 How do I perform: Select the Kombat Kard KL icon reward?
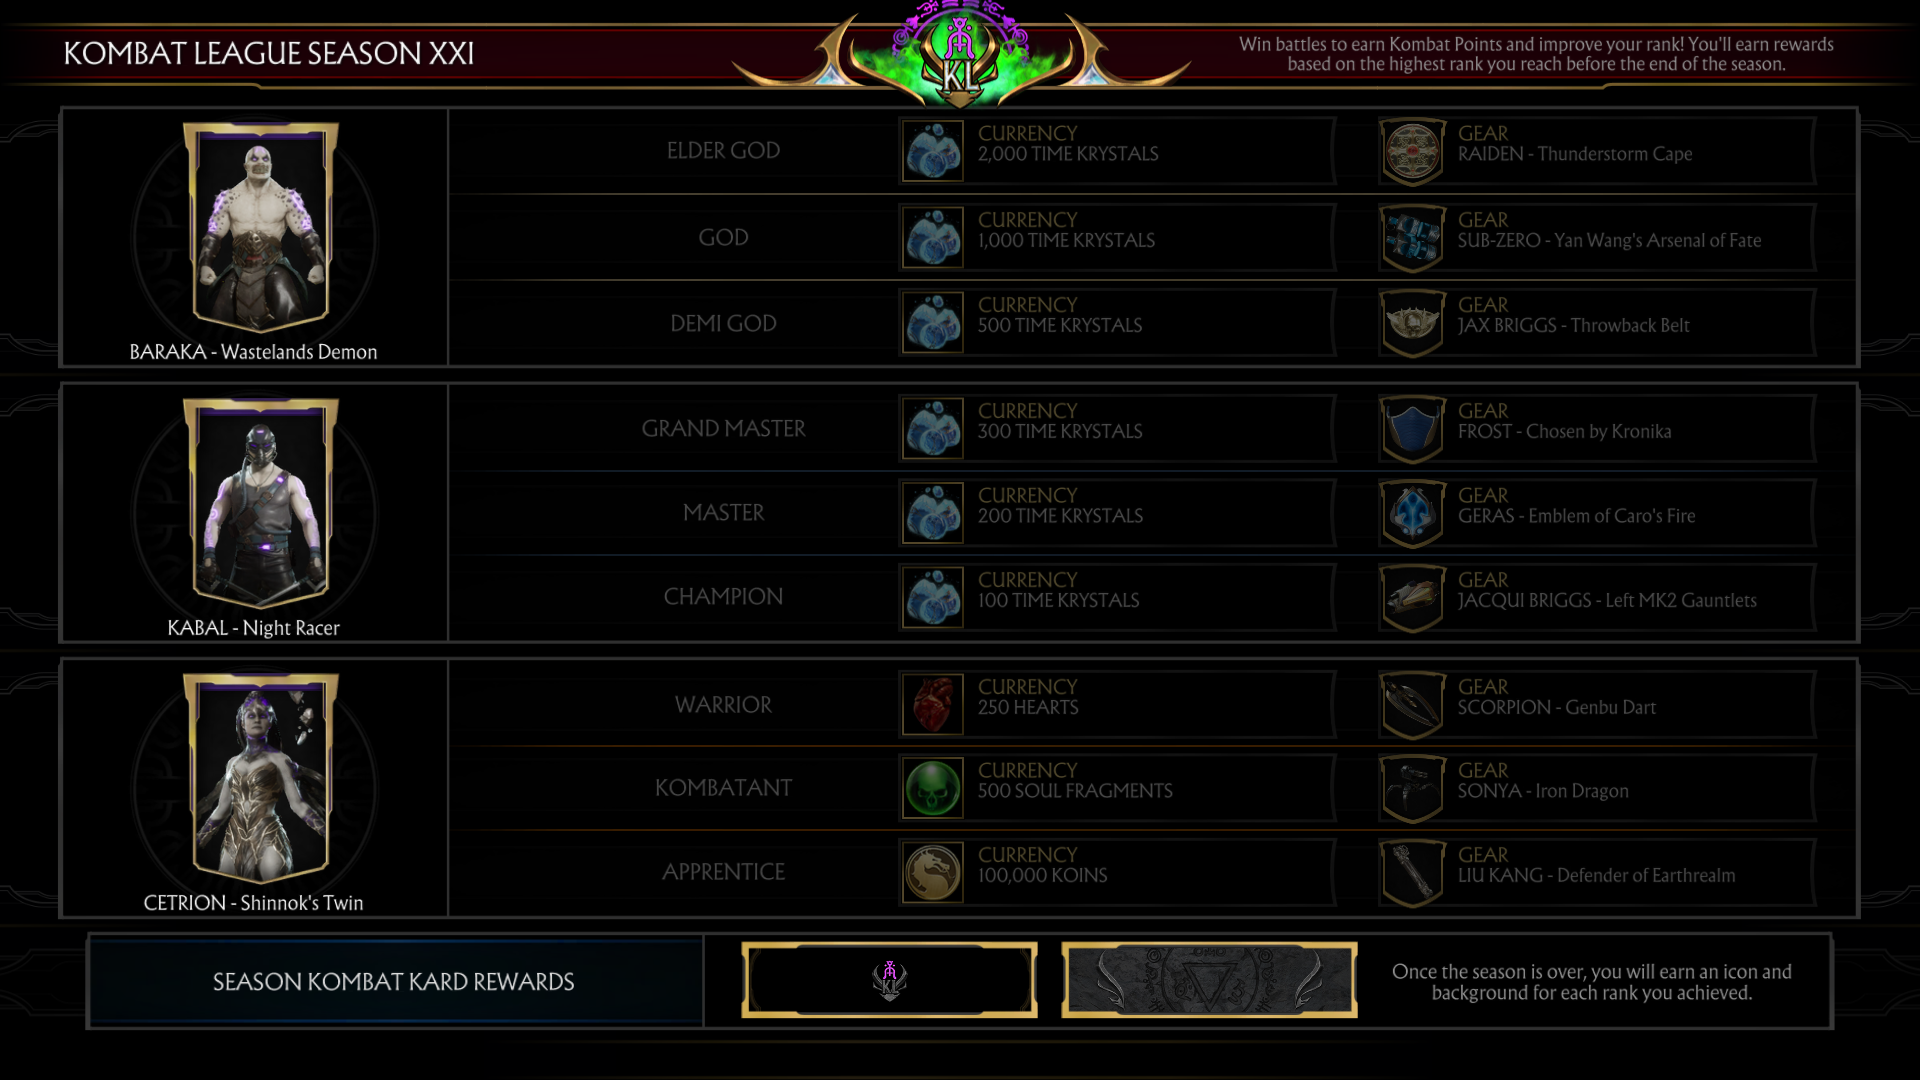[889, 980]
